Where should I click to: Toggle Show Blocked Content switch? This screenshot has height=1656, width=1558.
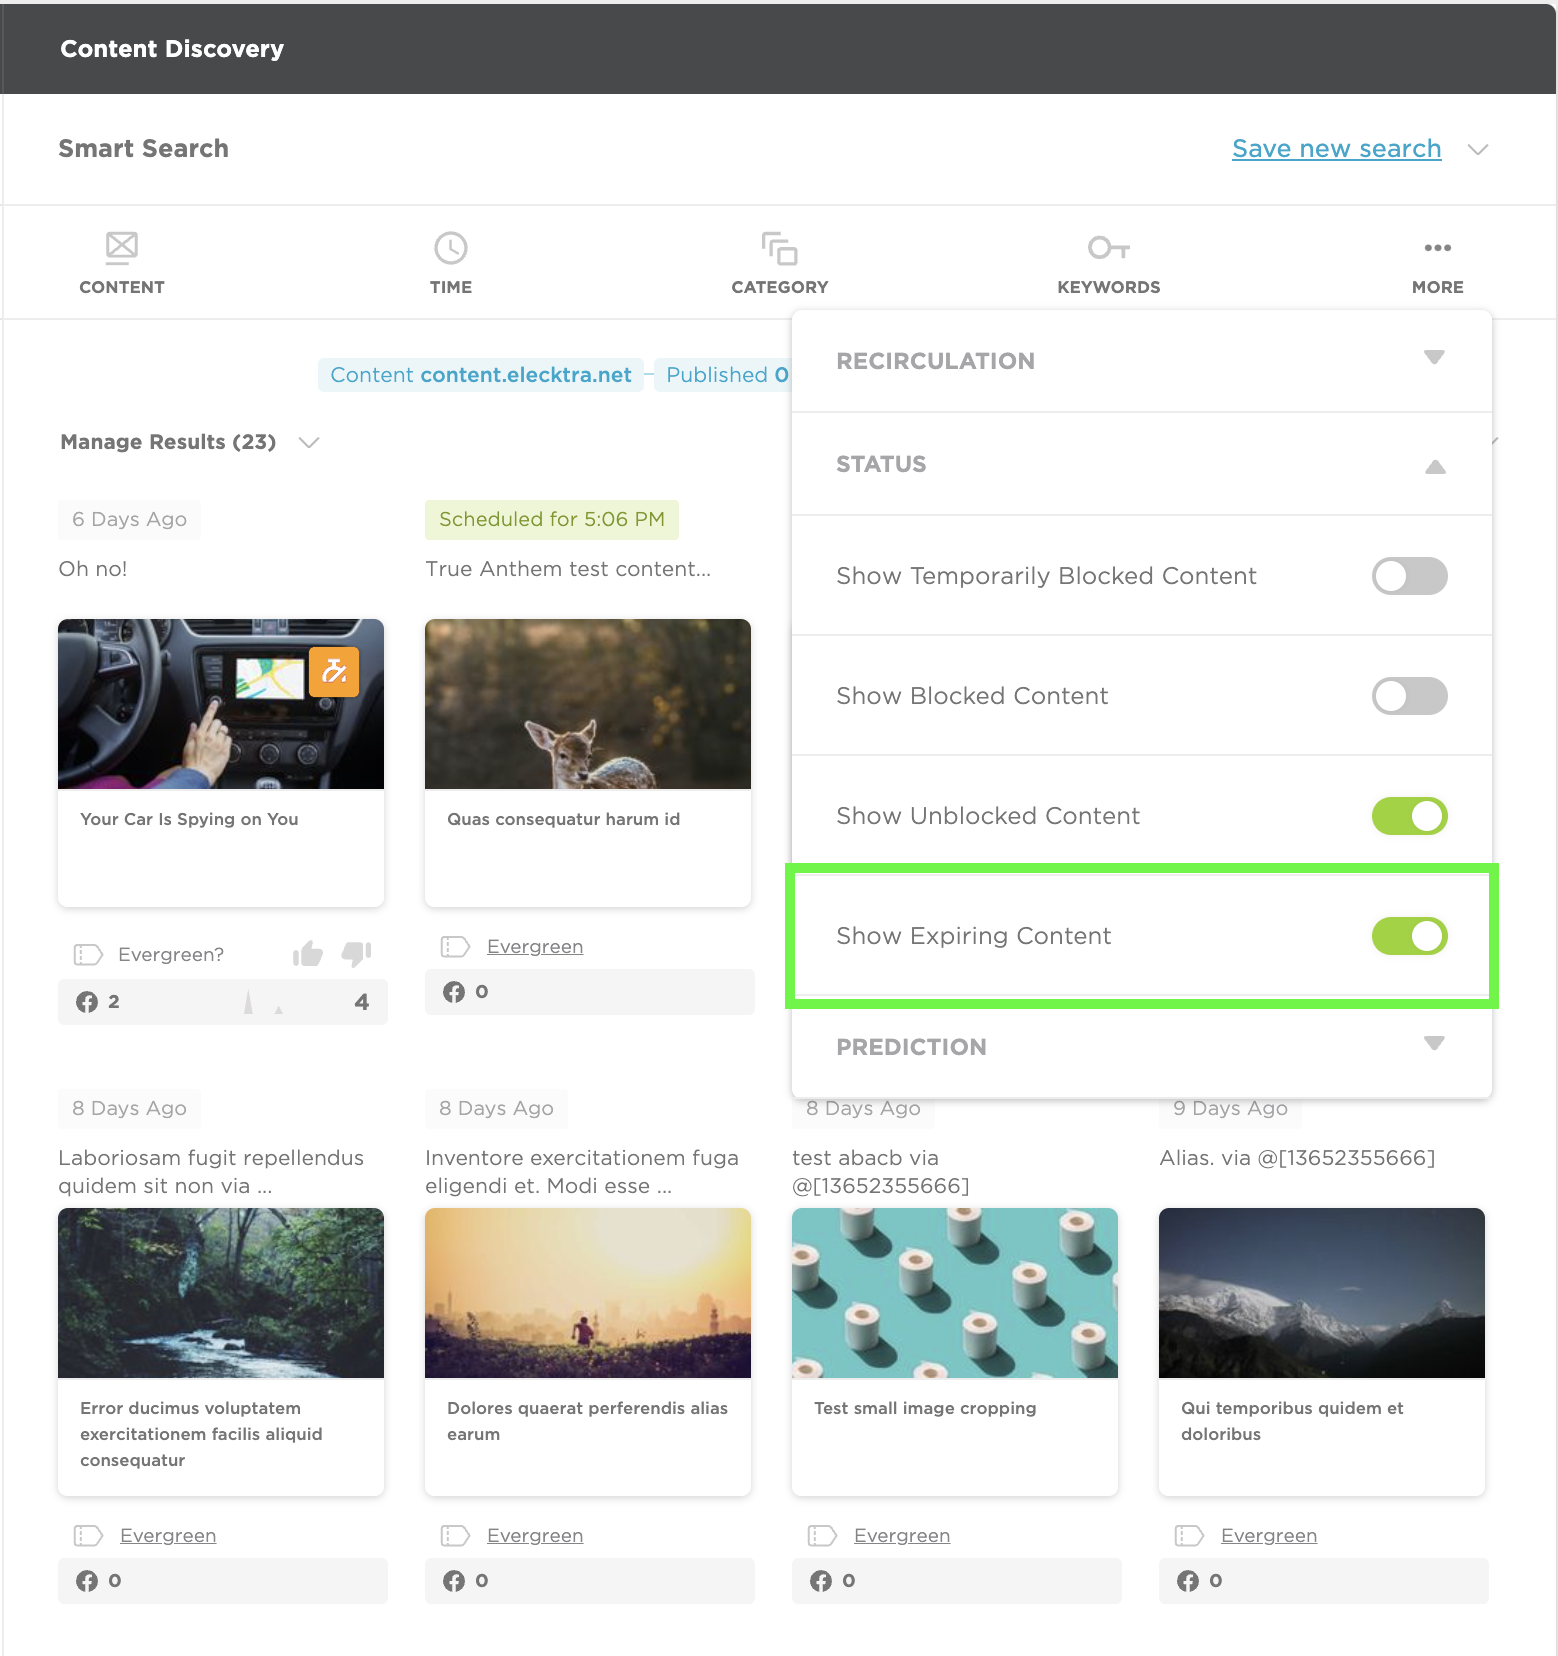[1409, 696]
